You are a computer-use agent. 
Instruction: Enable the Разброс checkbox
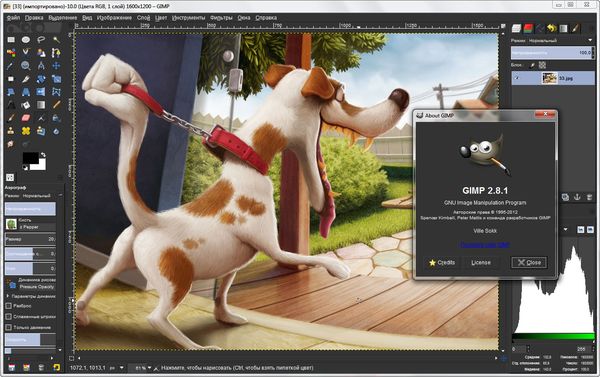[8, 306]
